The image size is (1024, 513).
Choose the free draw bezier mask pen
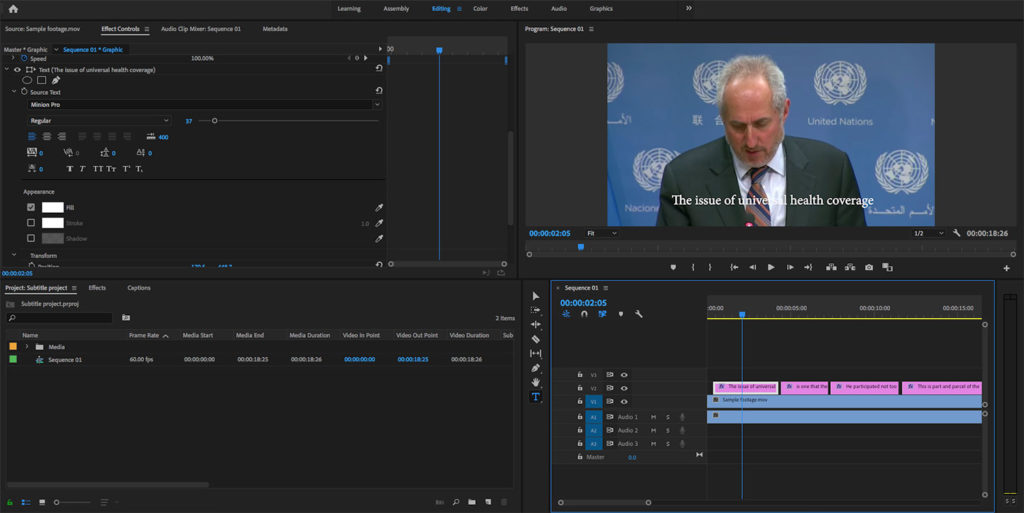pyautogui.click(x=56, y=80)
